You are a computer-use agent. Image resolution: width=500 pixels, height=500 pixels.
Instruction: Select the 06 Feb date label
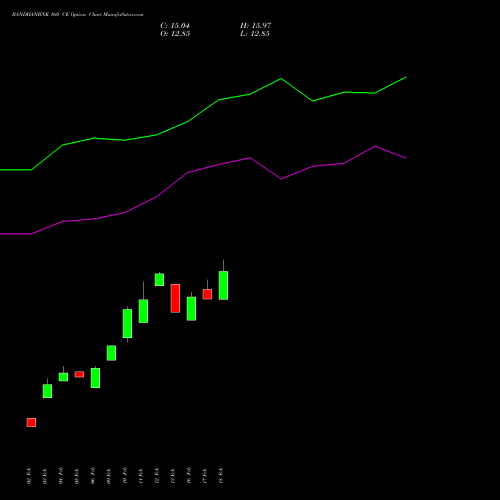93,476
